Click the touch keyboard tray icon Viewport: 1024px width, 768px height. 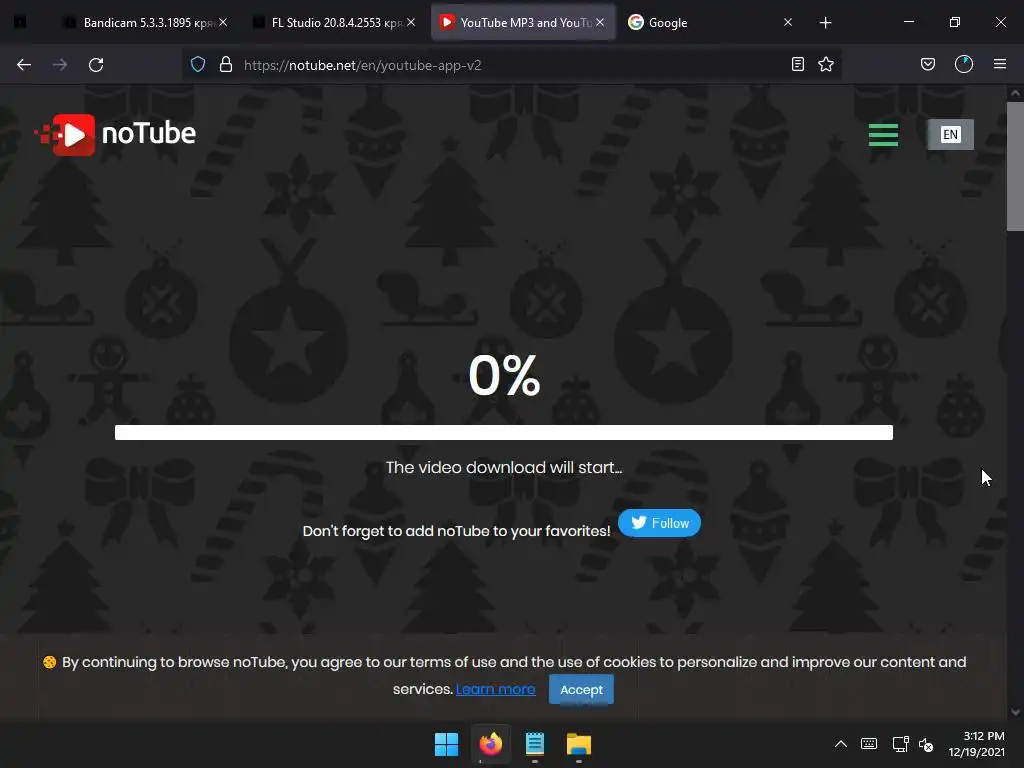pos(869,744)
